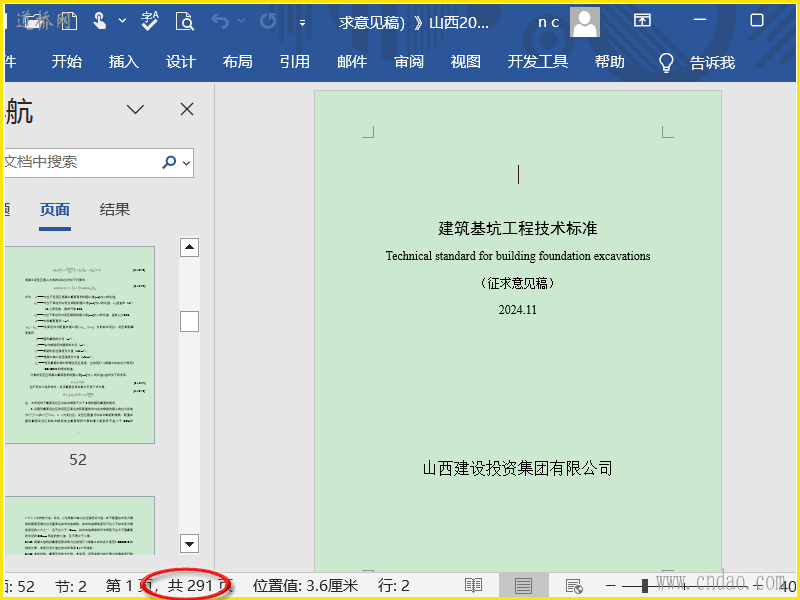
Task: Switch to 结果 navigation tab
Action: click(x=115, y=210)
